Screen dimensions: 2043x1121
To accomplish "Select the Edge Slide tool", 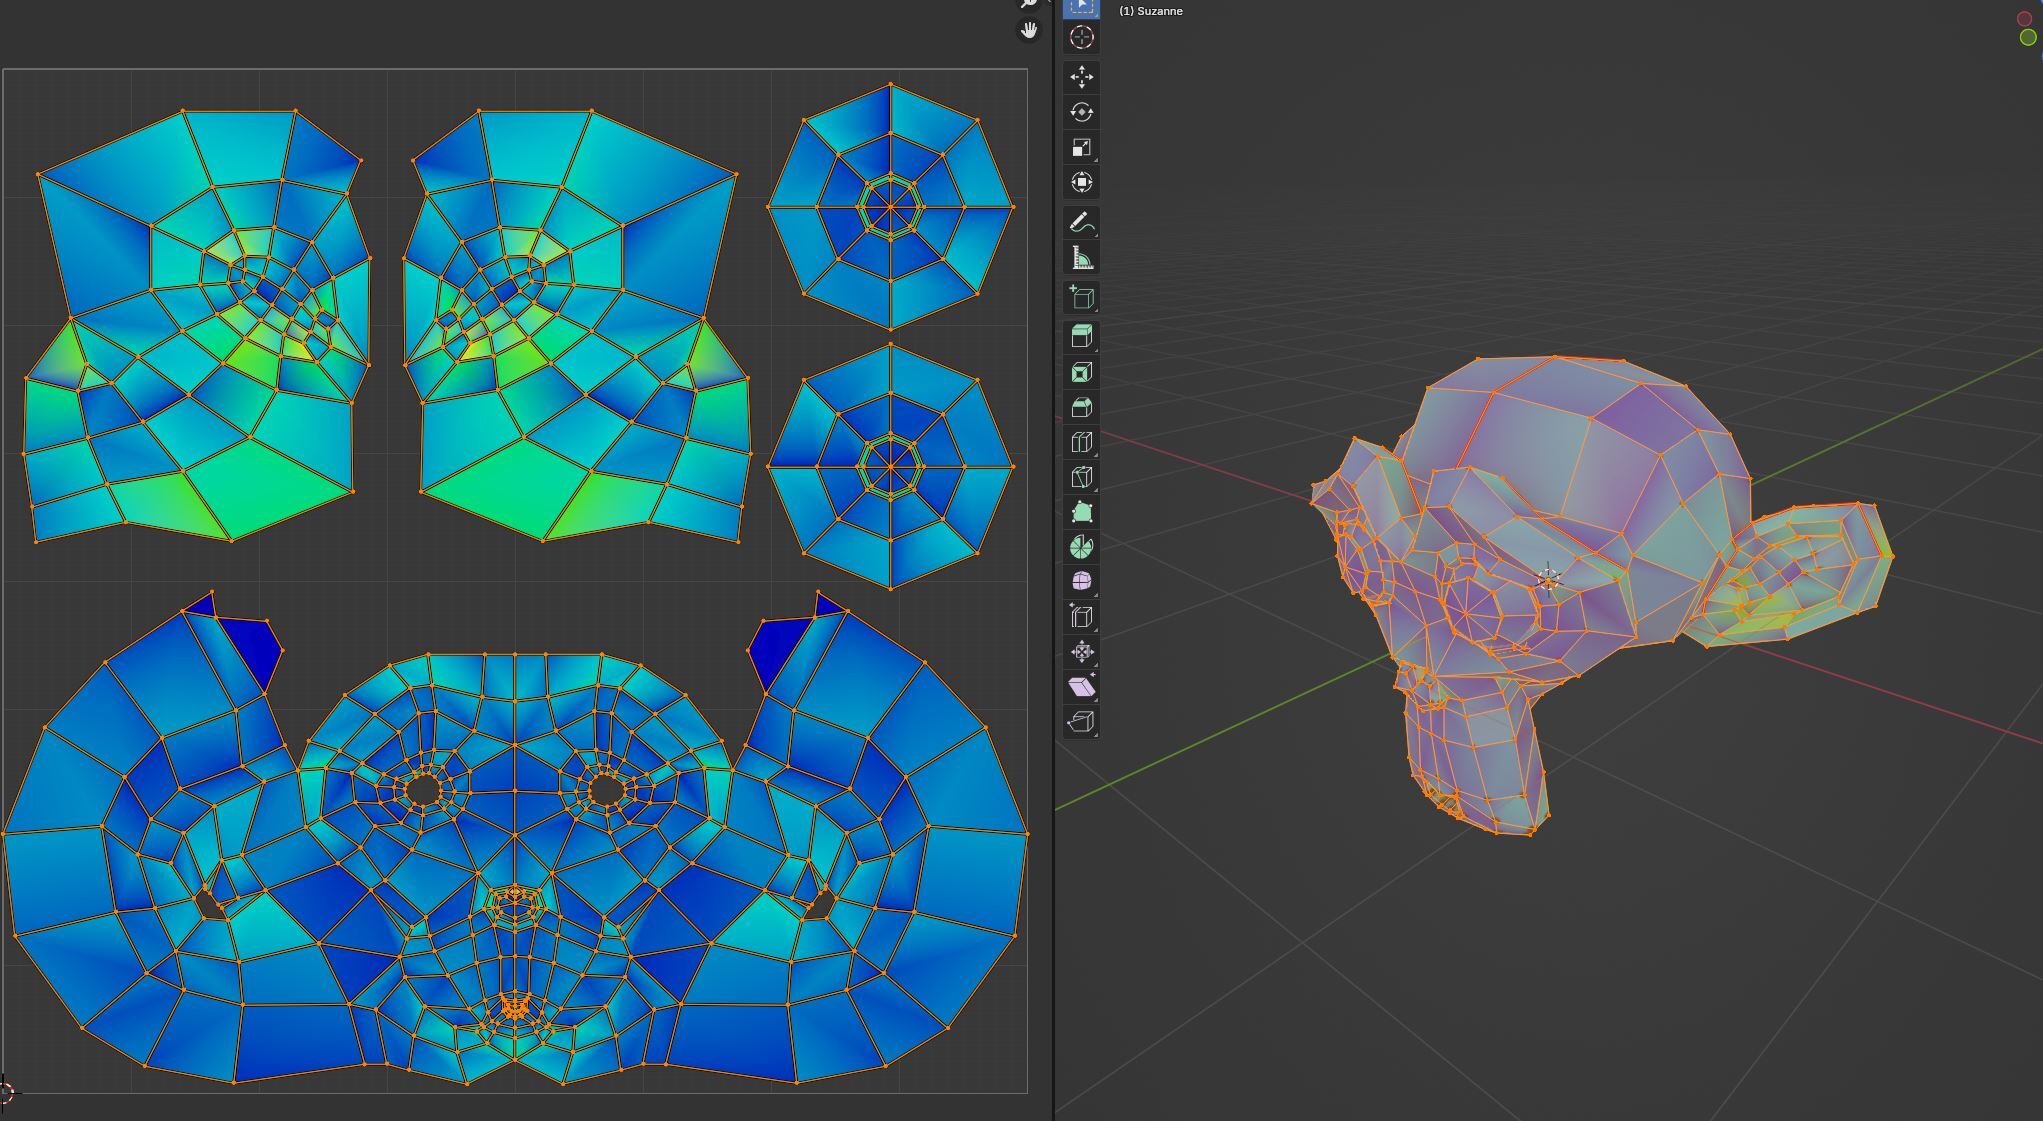I will [1081, 616].
